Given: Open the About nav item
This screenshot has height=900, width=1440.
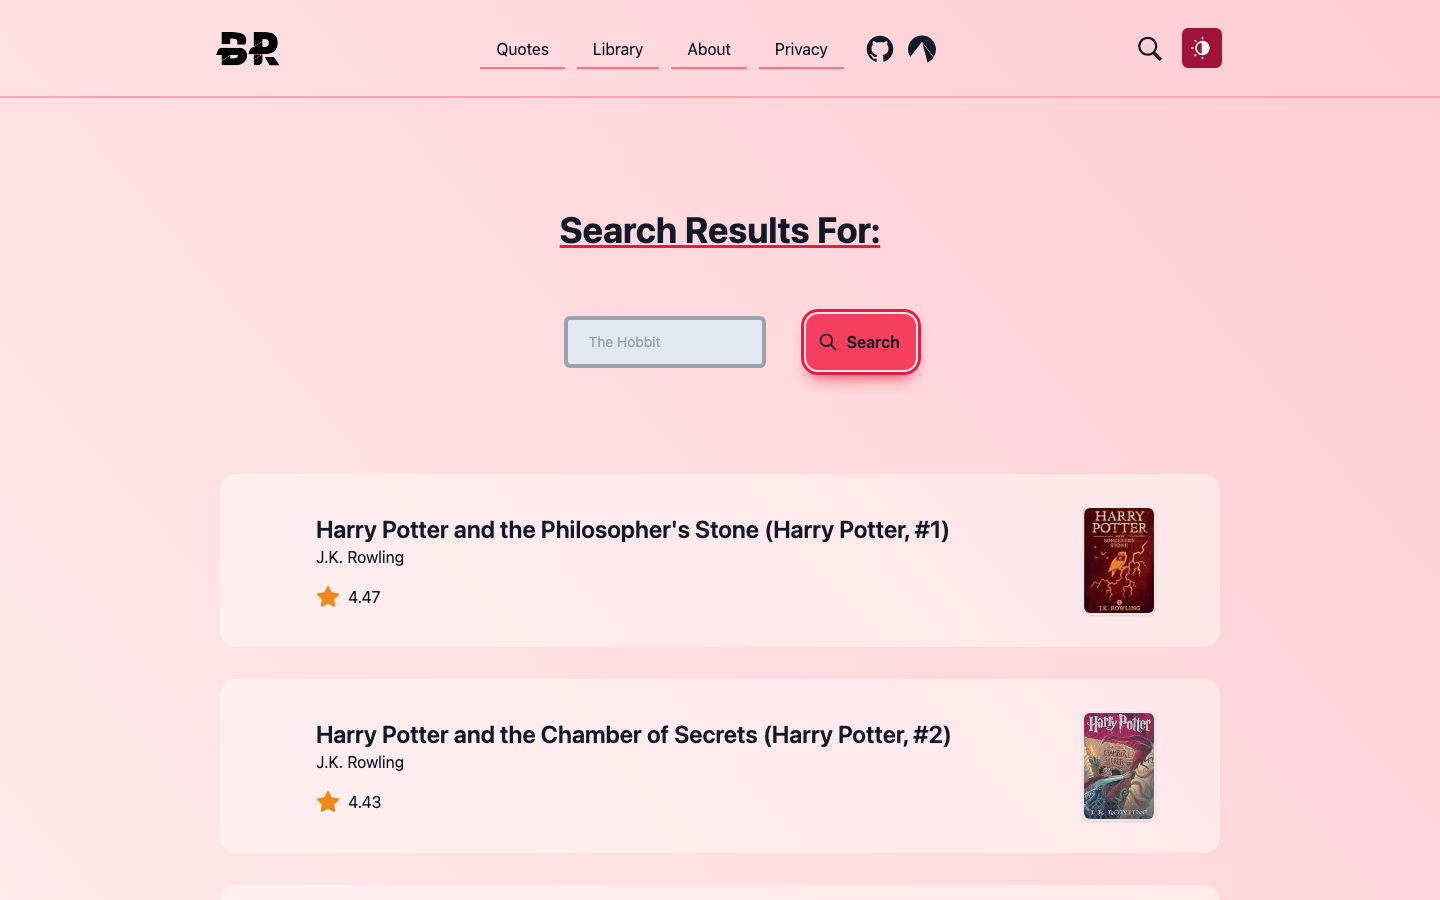Looking at the screenshot, I should 709,49.
